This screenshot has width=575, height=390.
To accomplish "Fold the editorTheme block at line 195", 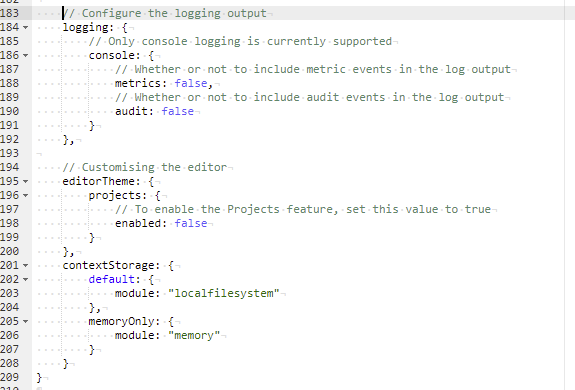I will [25, 181].
